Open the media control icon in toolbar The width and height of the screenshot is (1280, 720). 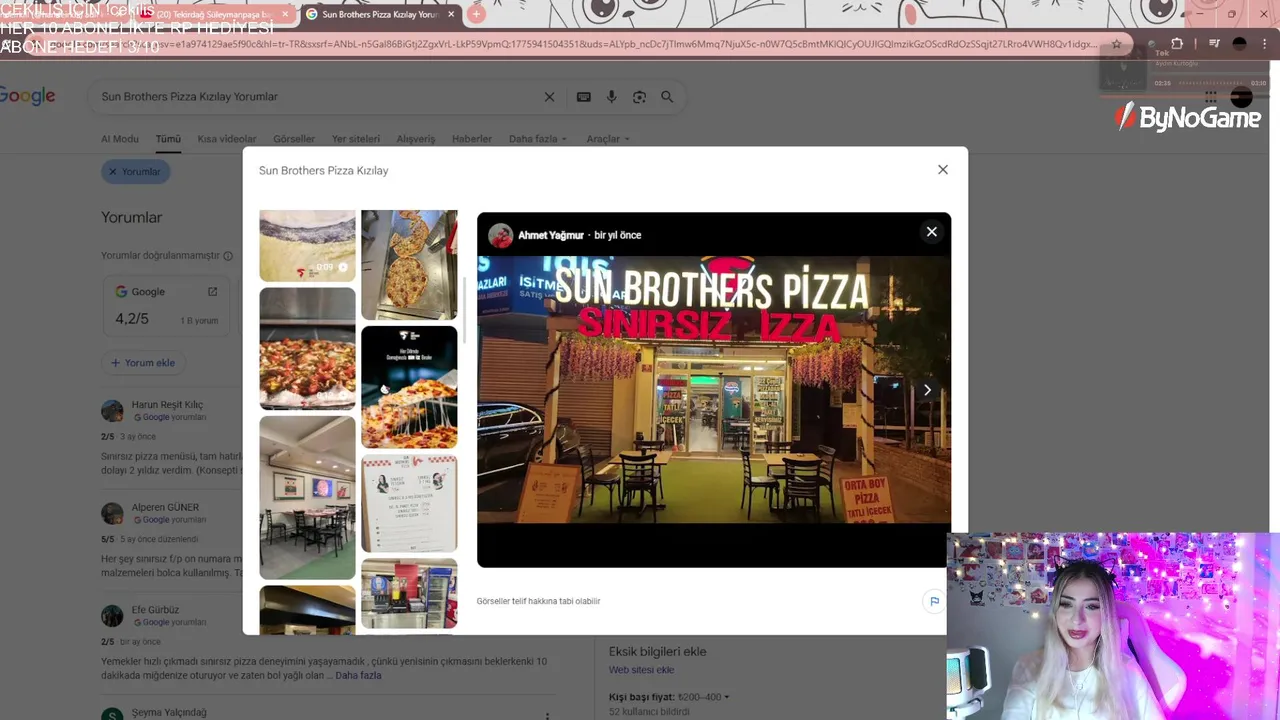pyautogui.click(x=1213, y=44)
